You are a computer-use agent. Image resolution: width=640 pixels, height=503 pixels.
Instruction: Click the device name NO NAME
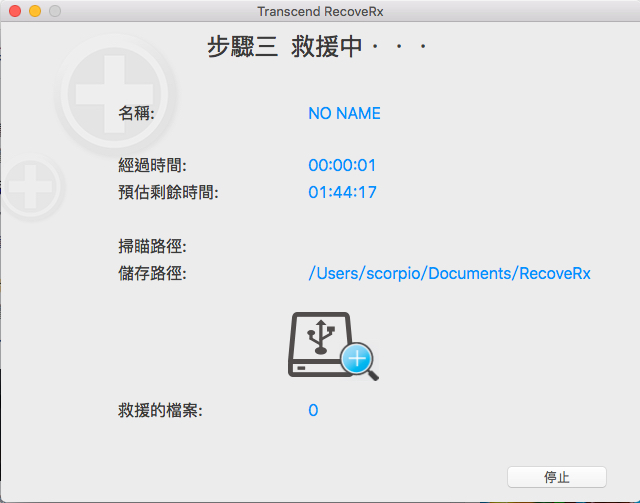[x=344, y=113]
